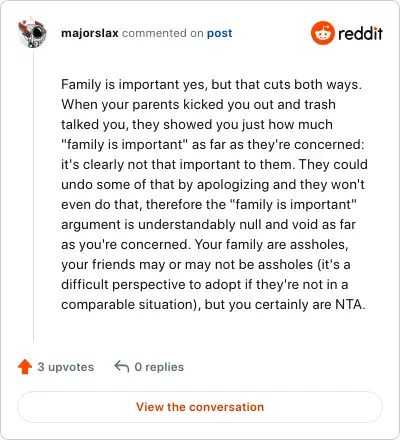Click the sentence starting Family is important yes
This screenshot has width=400, height=440.
point(211,85)
